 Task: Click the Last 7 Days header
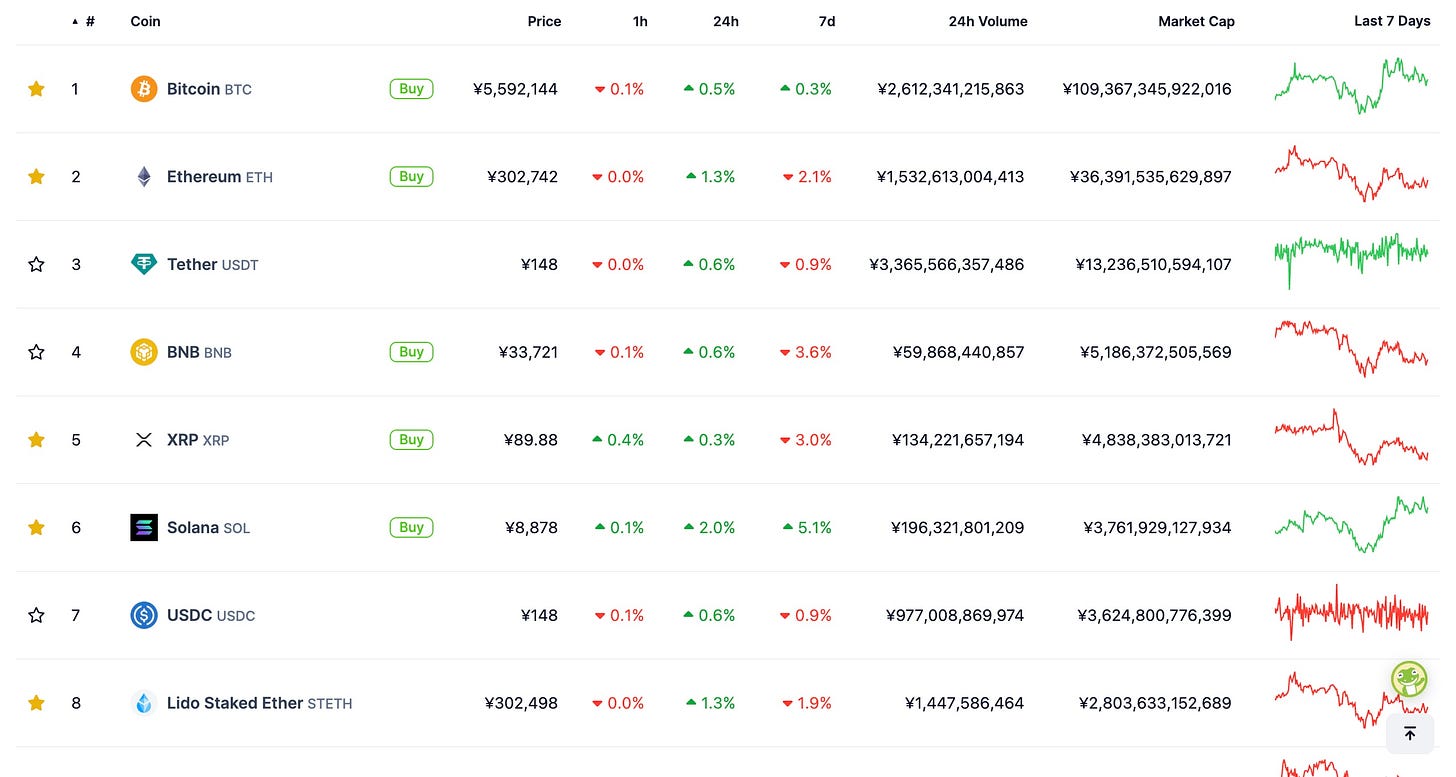pyautogui.click(x=1392, y=21)
